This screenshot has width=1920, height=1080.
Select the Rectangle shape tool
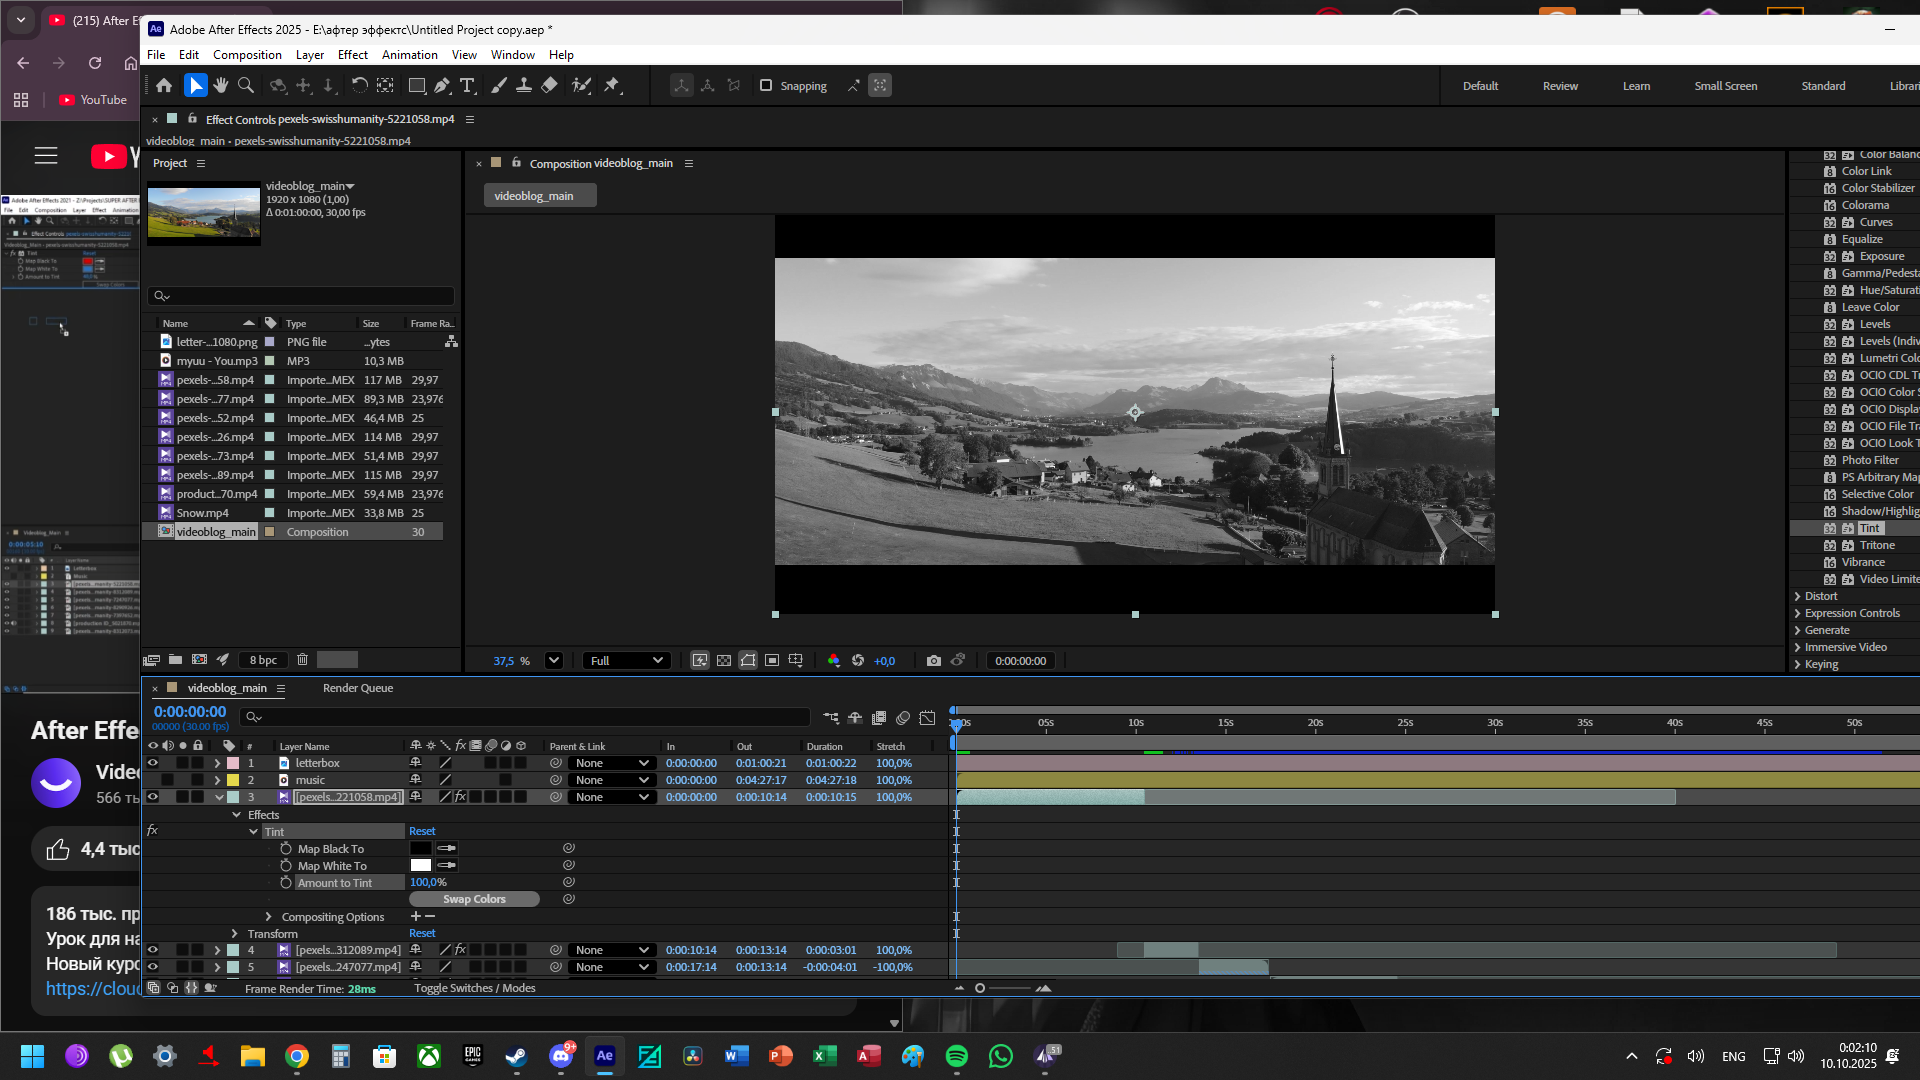[x=417, y=86]
